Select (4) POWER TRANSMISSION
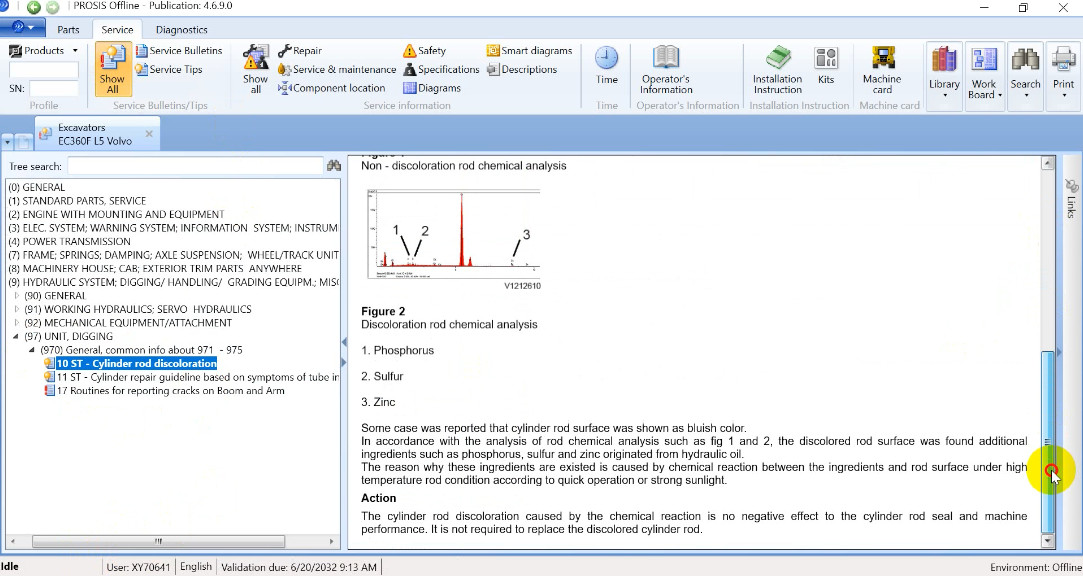This screenshot has width=1083, height=576. 69,242
